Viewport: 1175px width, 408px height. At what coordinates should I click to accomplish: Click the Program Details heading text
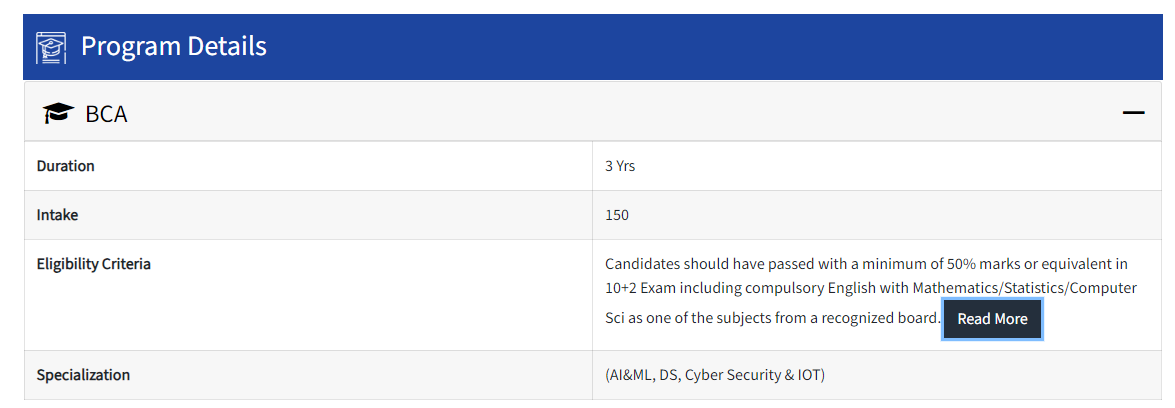point(173,46)
